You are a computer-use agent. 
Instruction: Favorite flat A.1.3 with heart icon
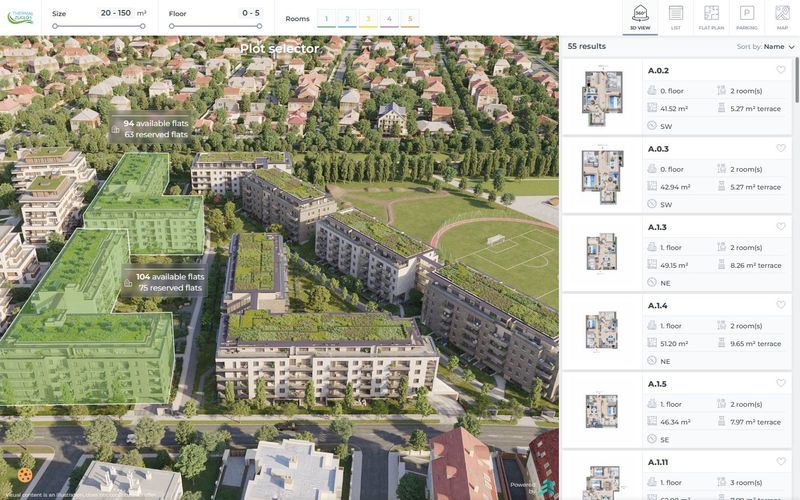coord(781,227)
